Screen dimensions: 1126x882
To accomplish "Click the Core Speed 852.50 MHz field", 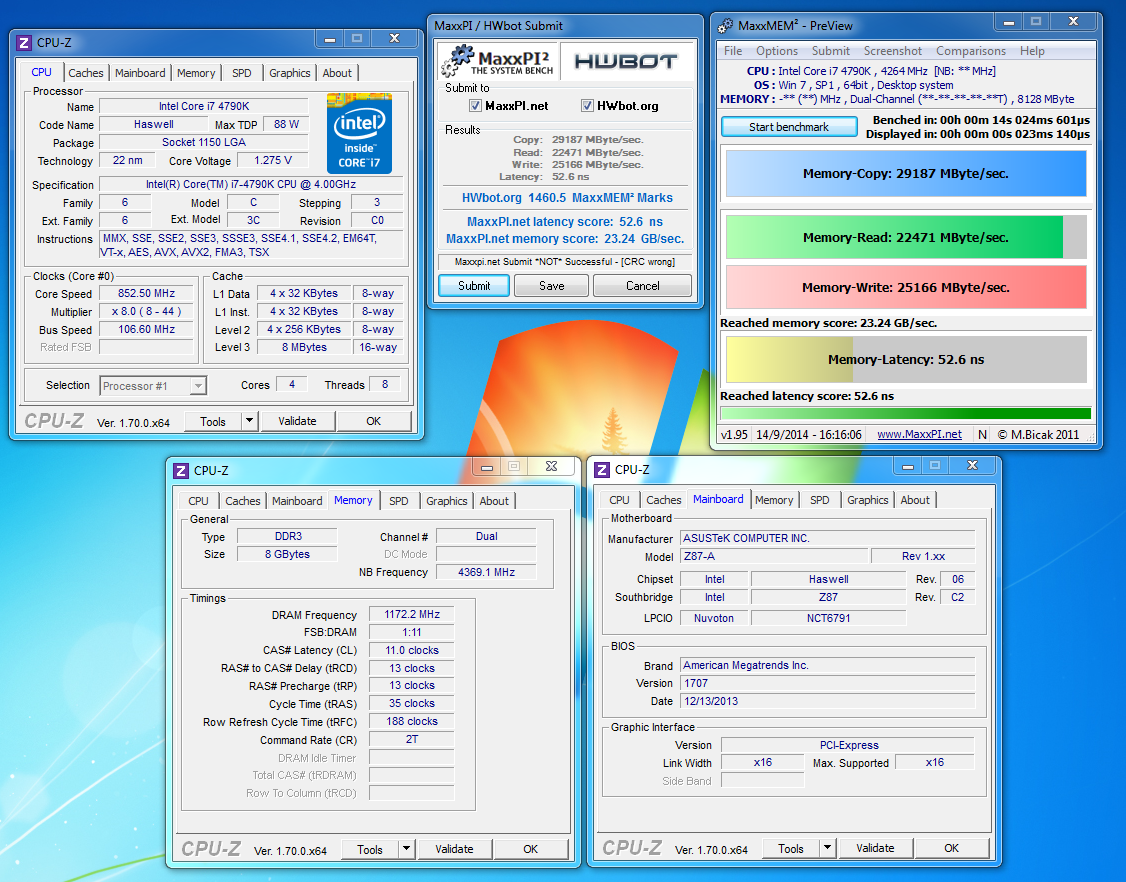I will coord(146,293).
